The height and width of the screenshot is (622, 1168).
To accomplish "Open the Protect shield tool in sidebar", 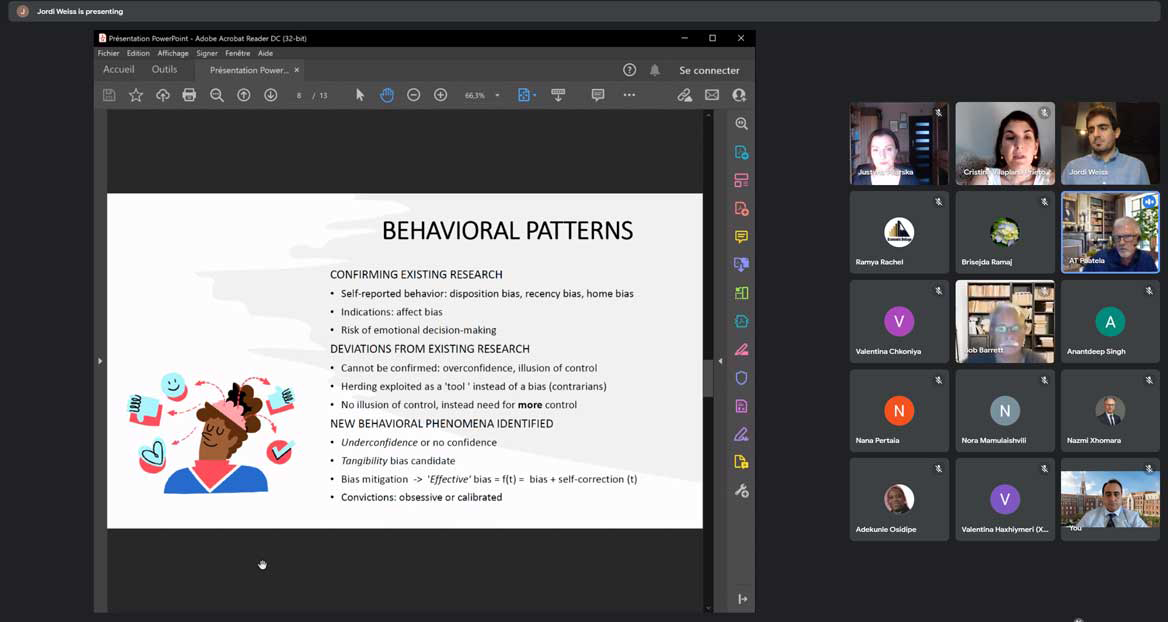I will click(741, 378).
